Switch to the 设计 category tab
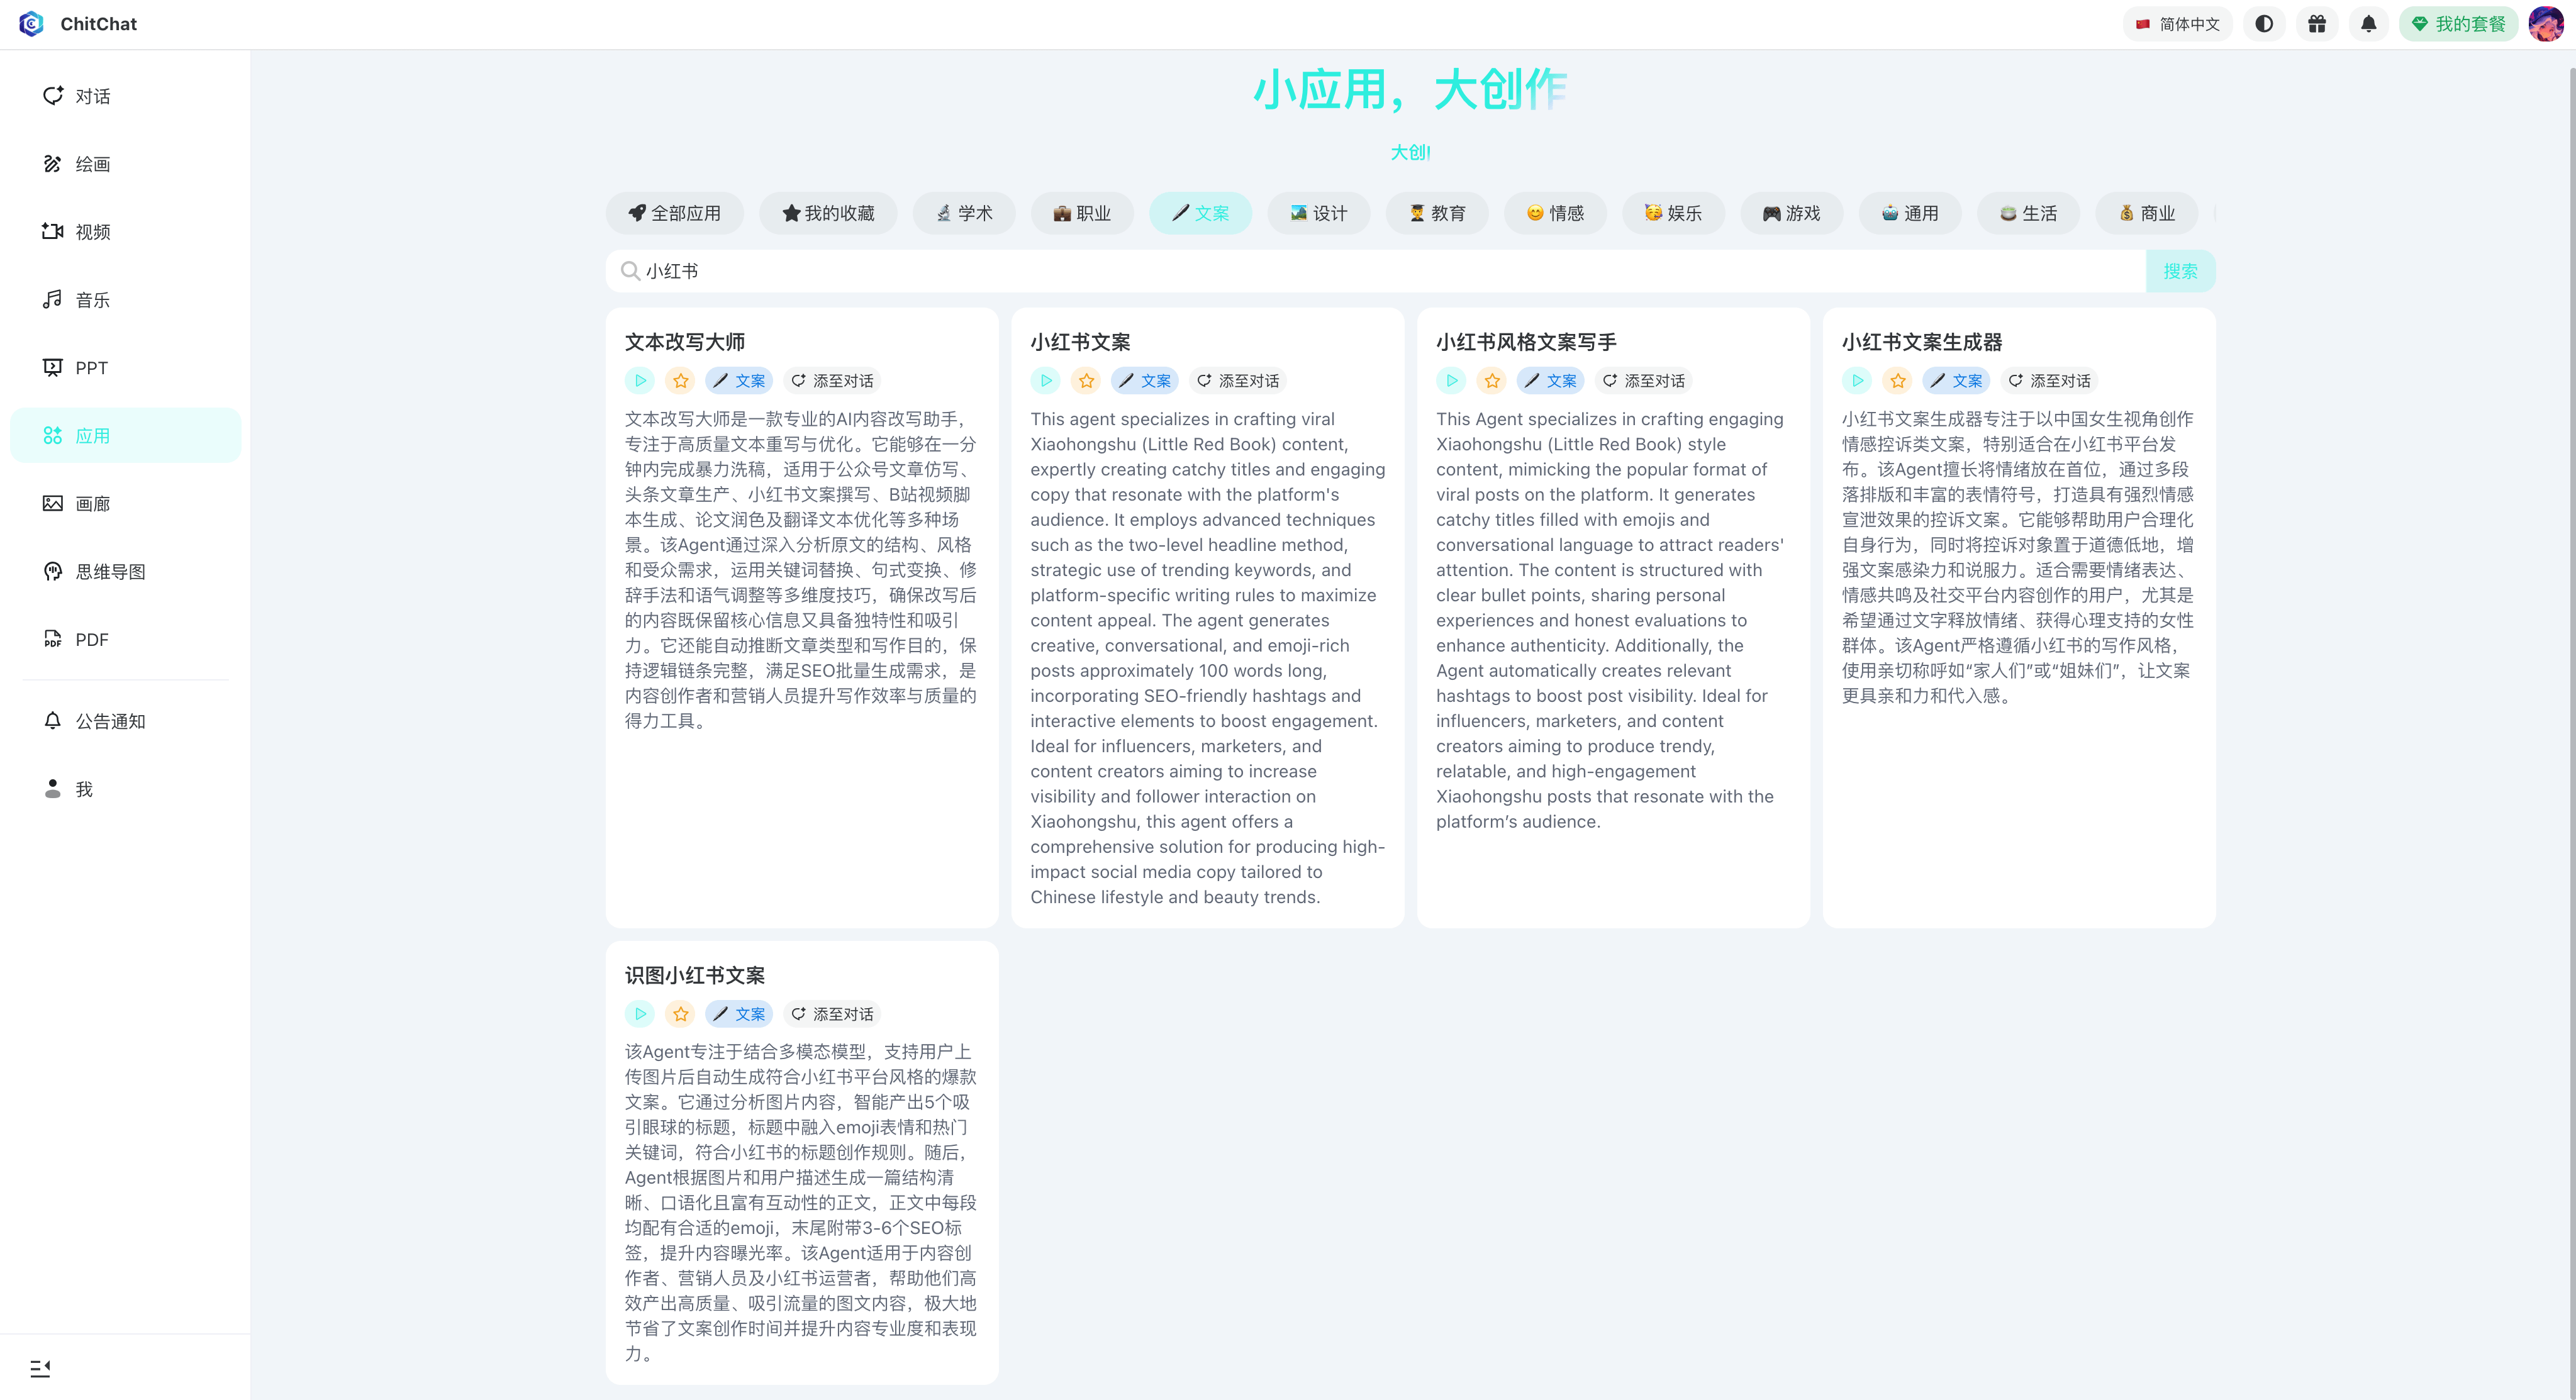 point(1318,213)
